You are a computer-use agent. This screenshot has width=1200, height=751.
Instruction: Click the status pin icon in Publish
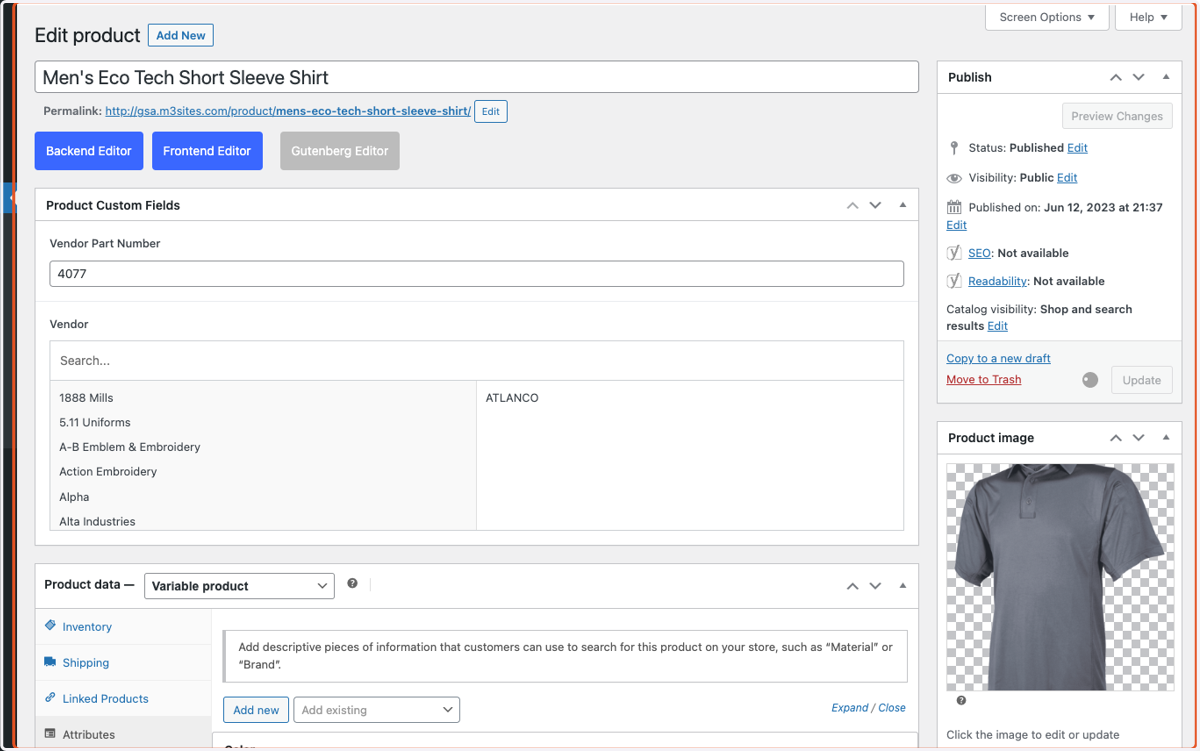pyautogui.click(x=954, y=148)
